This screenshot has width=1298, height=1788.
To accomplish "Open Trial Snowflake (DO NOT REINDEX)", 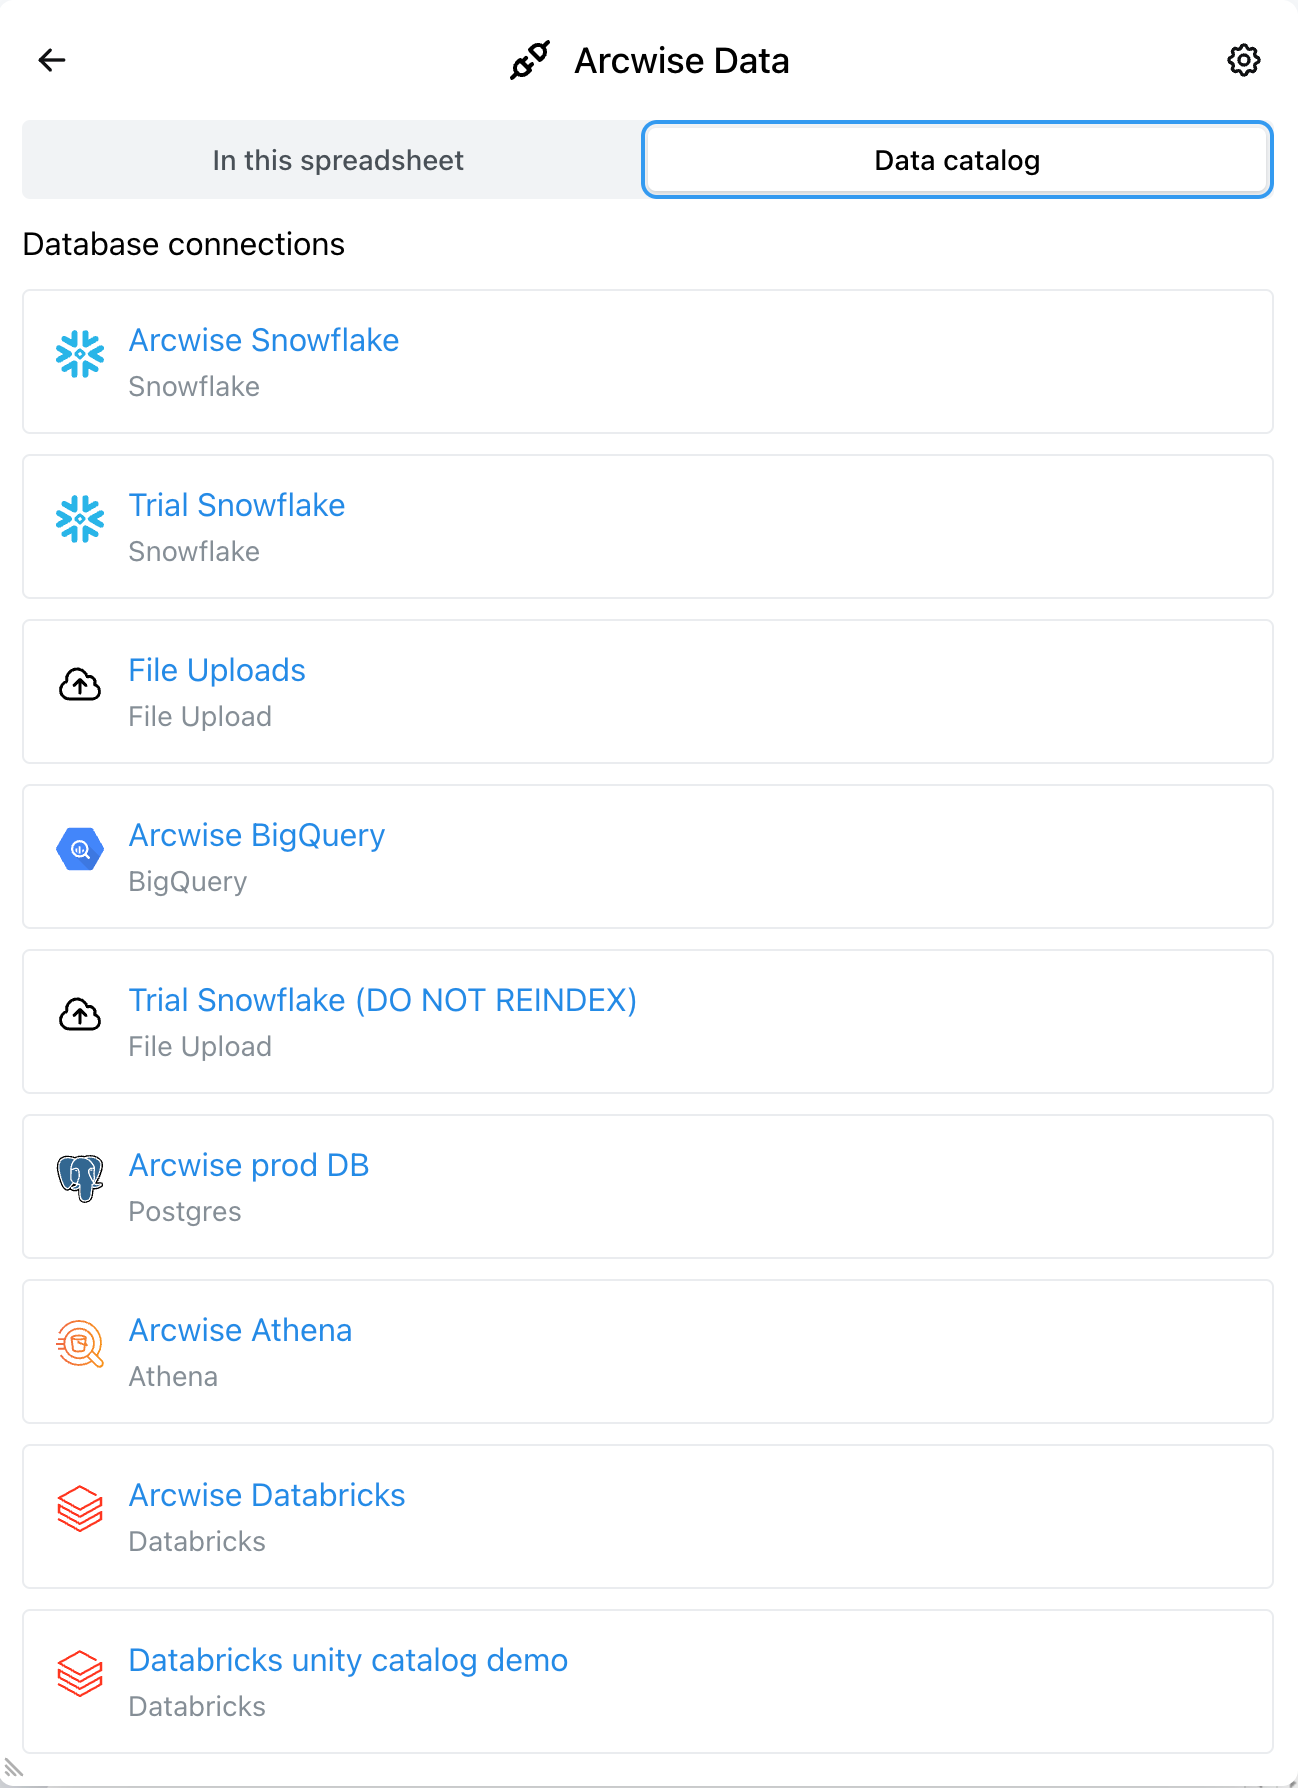I will pyautogui.click(x=382, y=1001).
